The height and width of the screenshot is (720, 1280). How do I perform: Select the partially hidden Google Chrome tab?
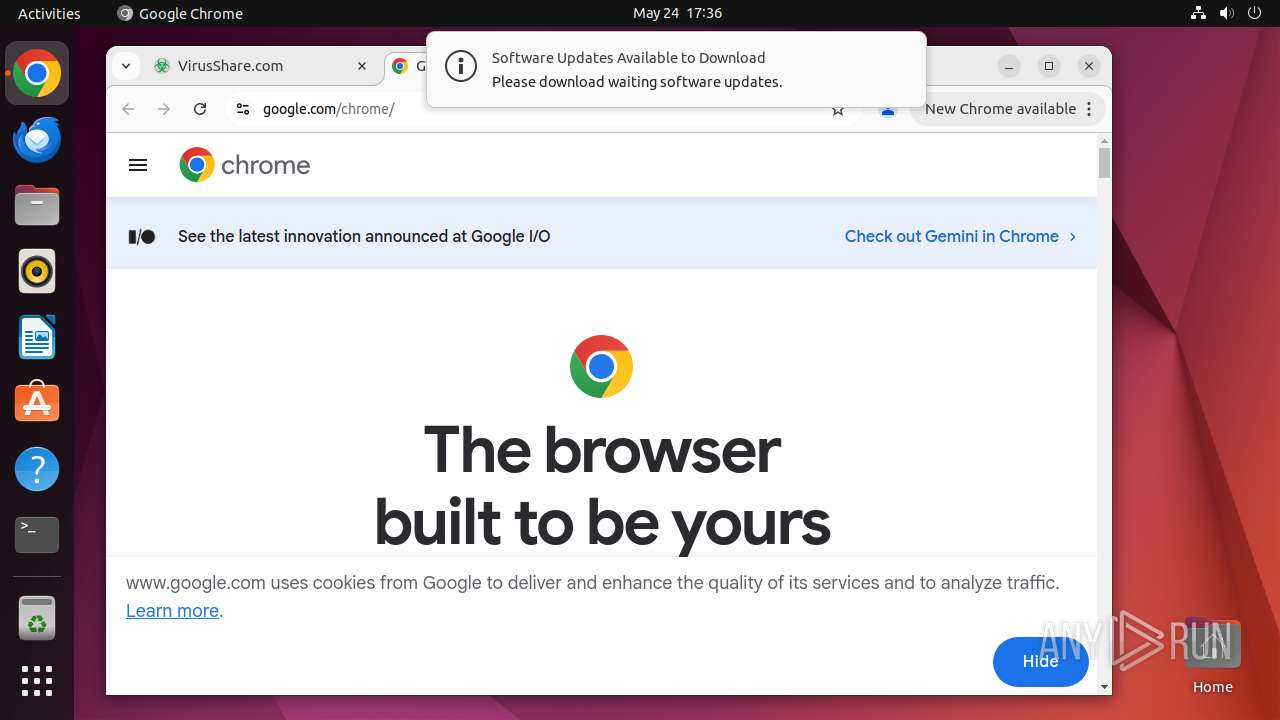pos(406,66)
